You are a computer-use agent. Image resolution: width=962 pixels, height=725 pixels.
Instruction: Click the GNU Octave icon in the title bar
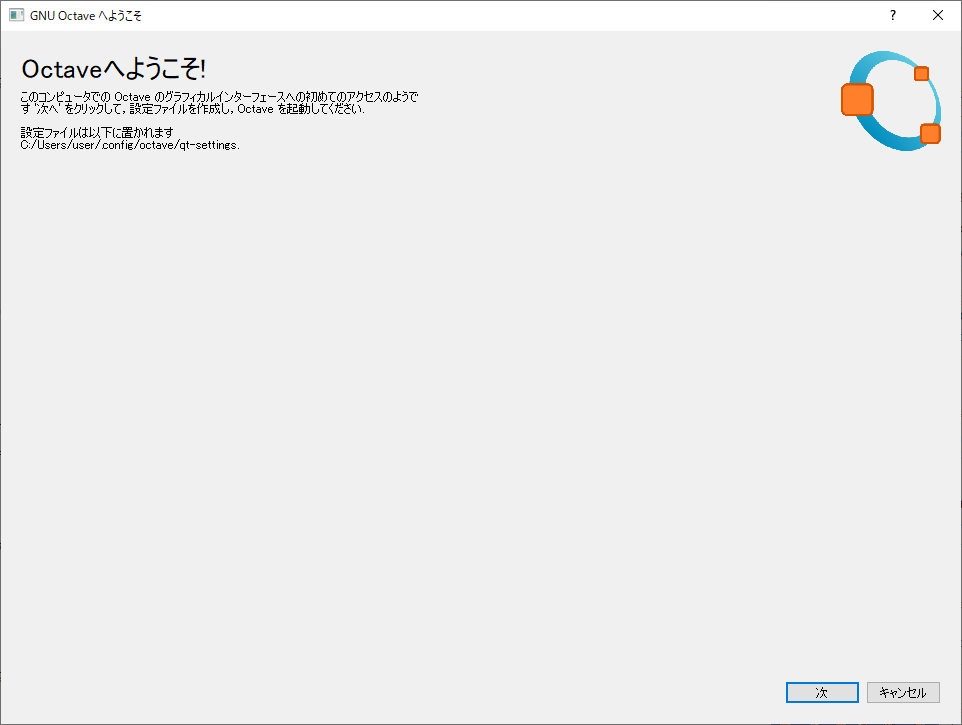click(15, 15)
